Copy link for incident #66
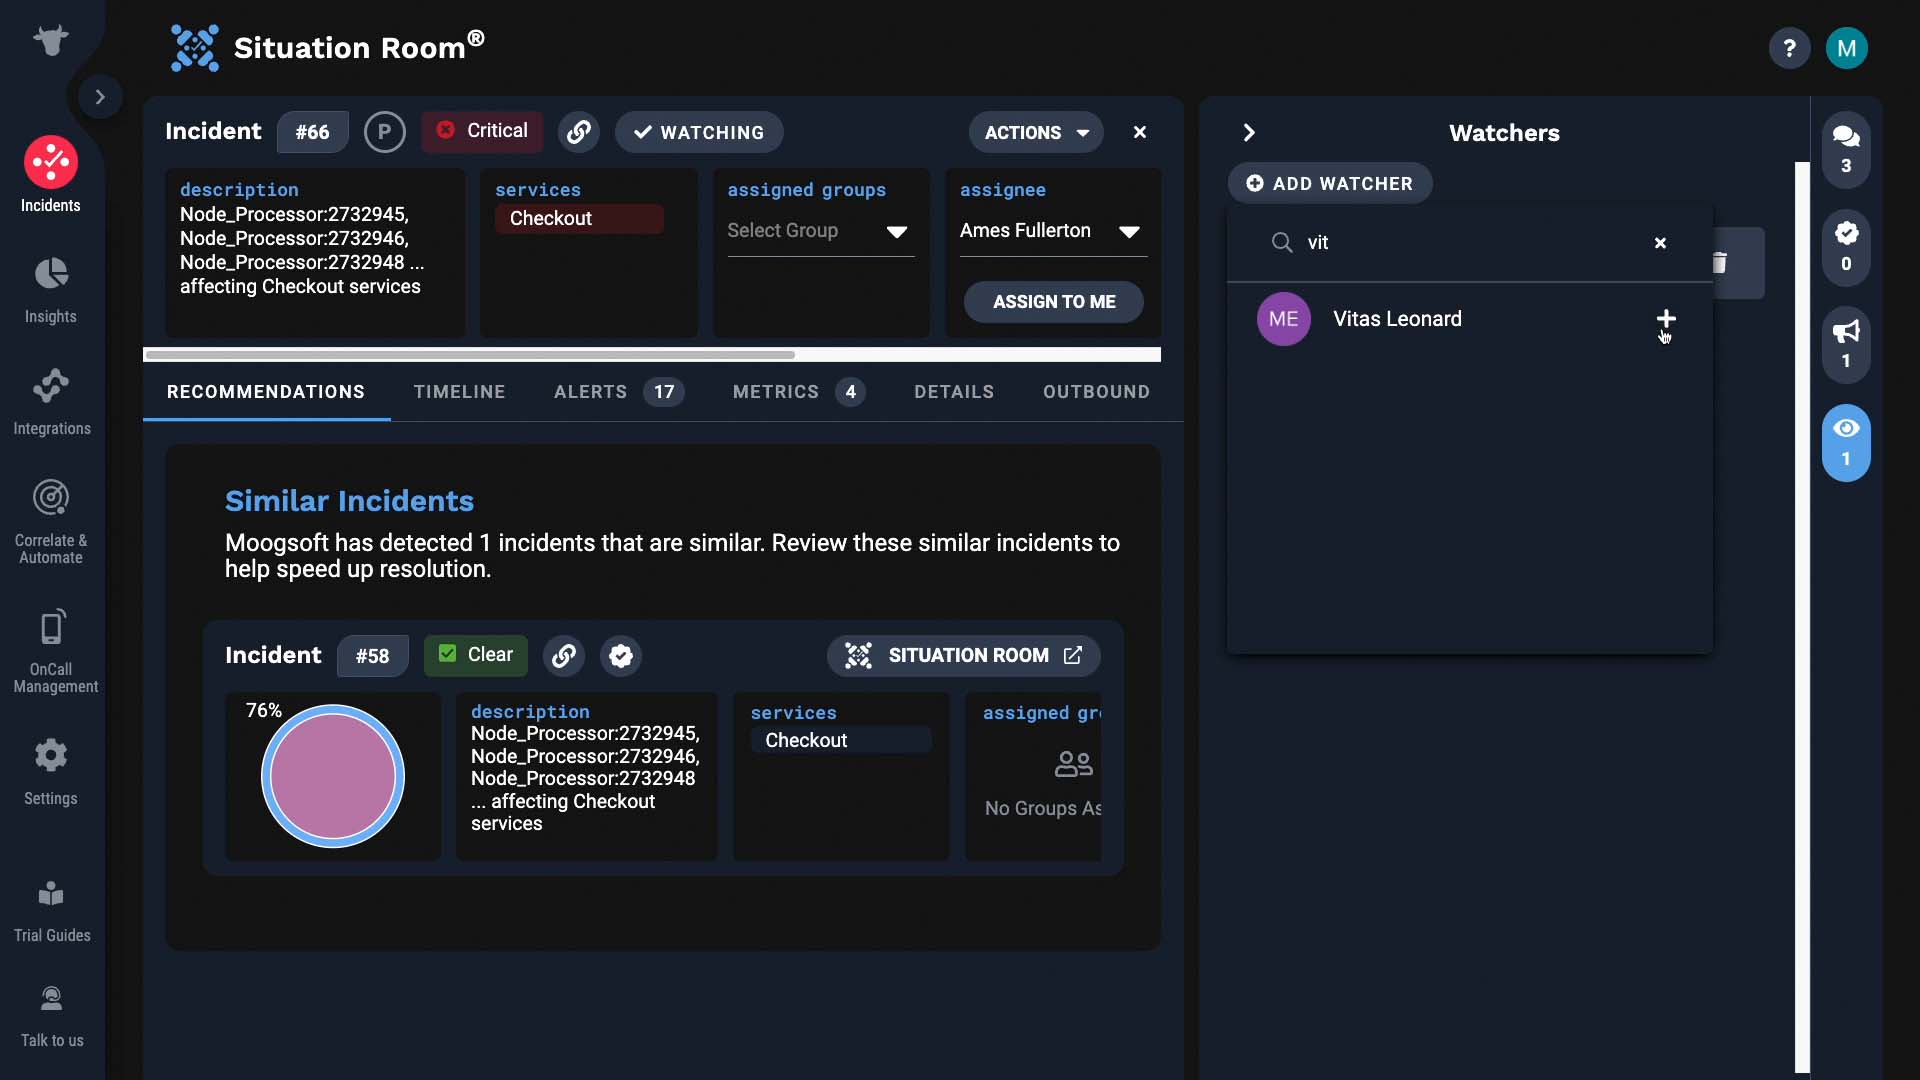Image resolution: width=1920 pixels, height=1080 pixels. pos(579,132)
